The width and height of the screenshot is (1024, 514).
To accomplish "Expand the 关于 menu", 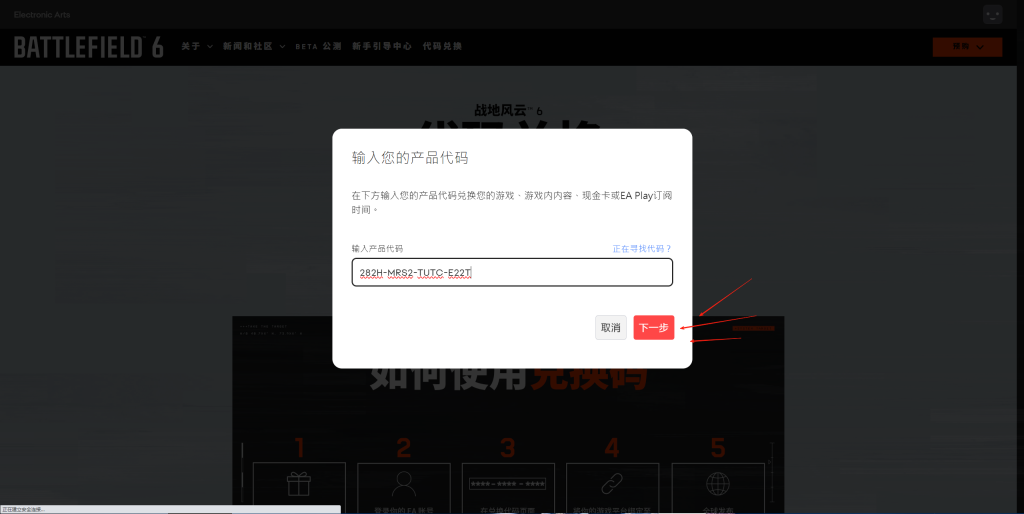I will point(197,46).
